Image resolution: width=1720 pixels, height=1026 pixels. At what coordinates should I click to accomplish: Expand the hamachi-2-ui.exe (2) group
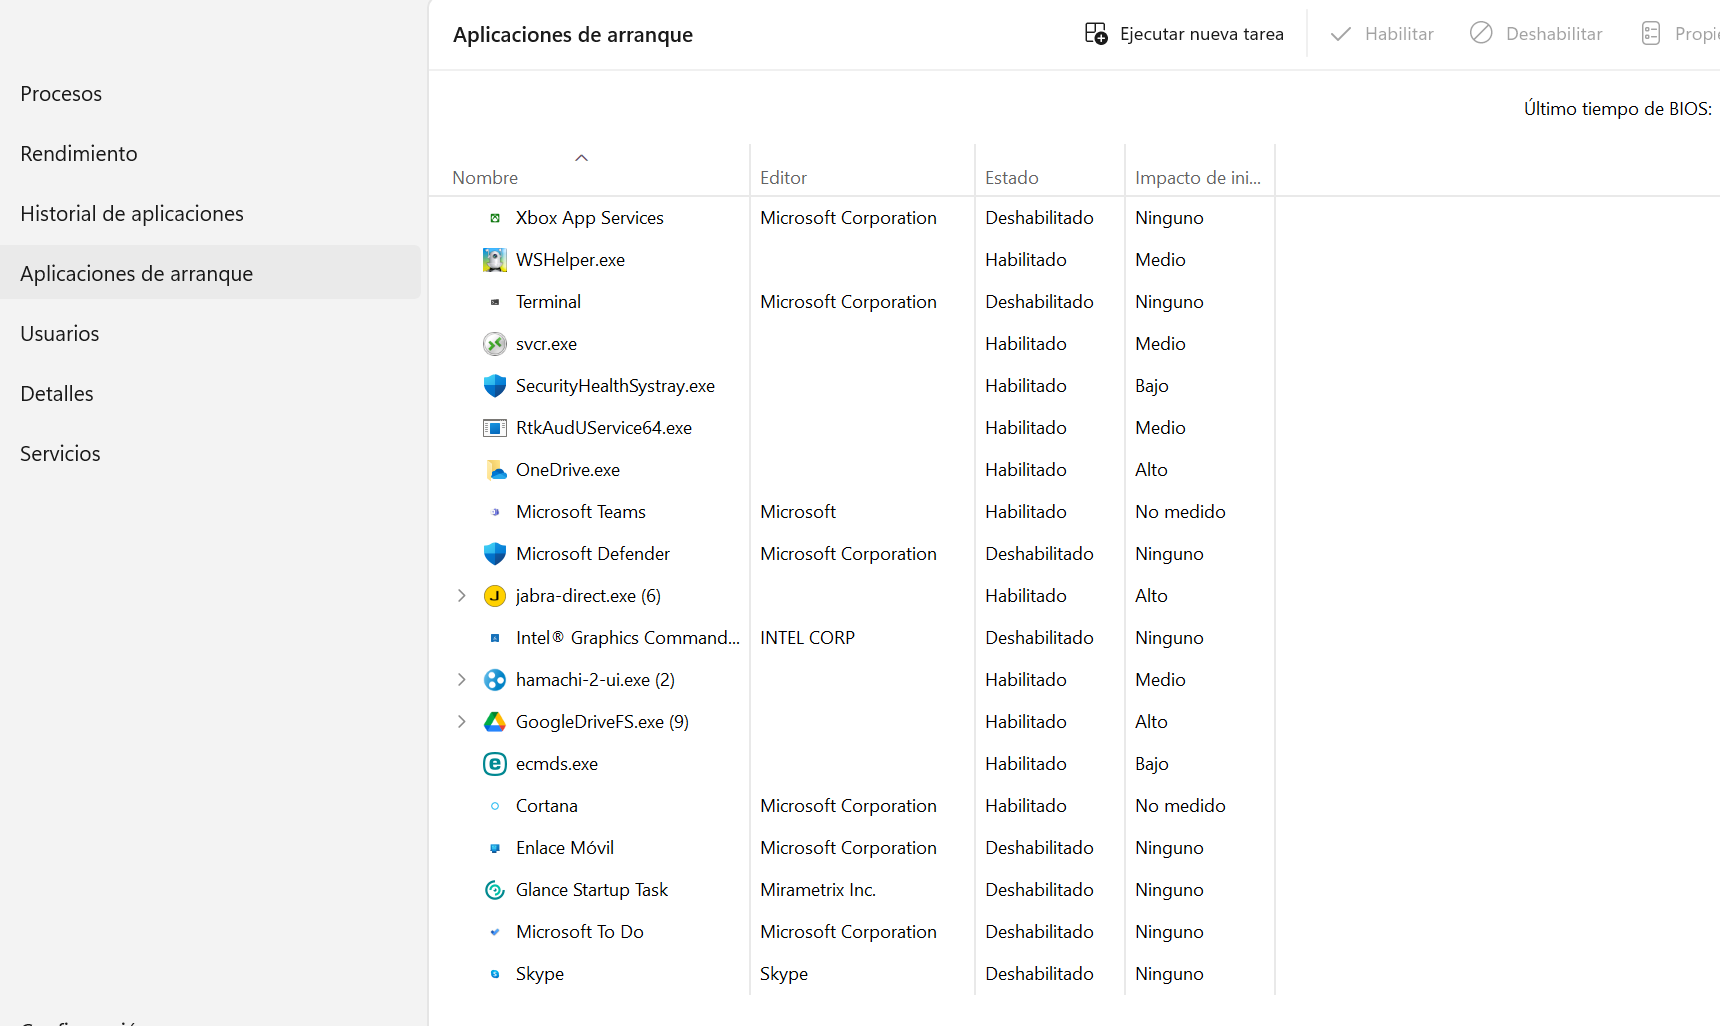pos(461,680)
